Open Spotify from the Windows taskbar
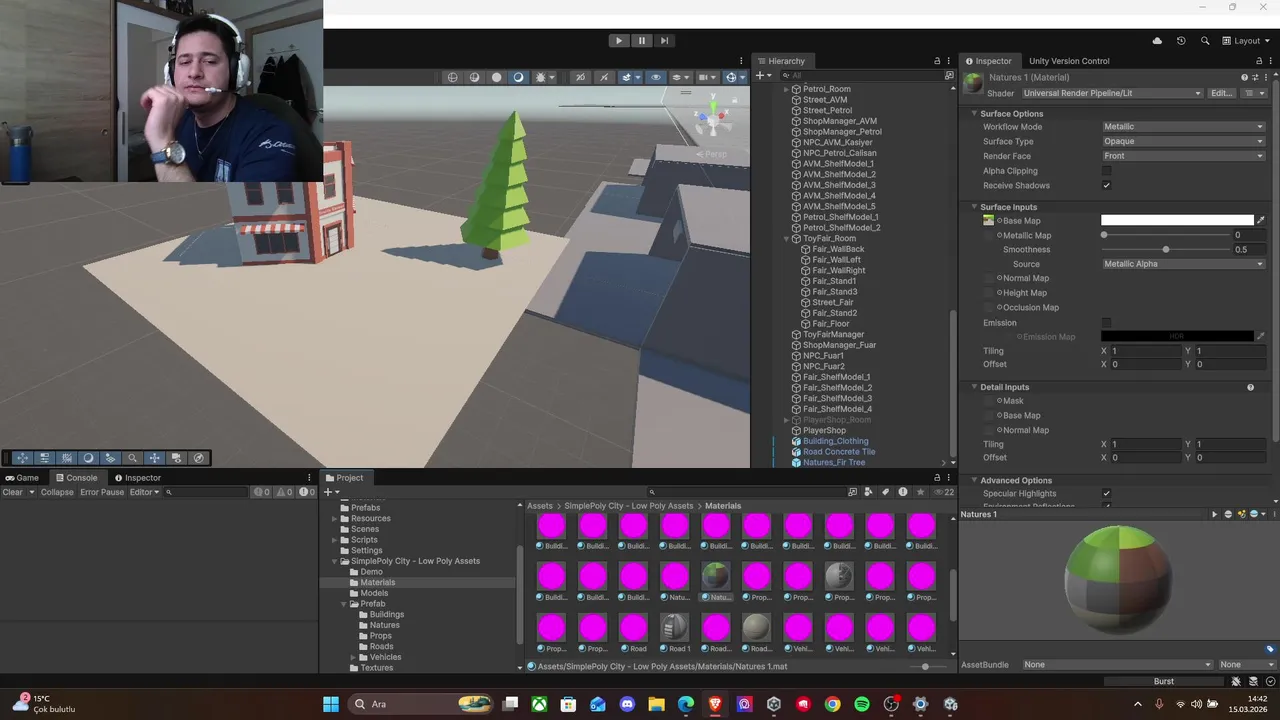This screenshot has width=1280, height=720. coord(862,704)
